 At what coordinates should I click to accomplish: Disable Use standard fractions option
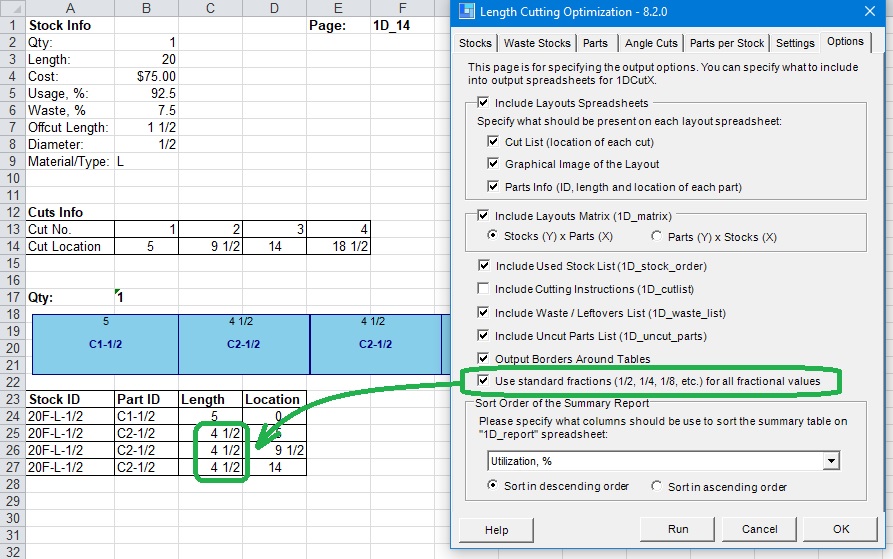tap(484, 381)
